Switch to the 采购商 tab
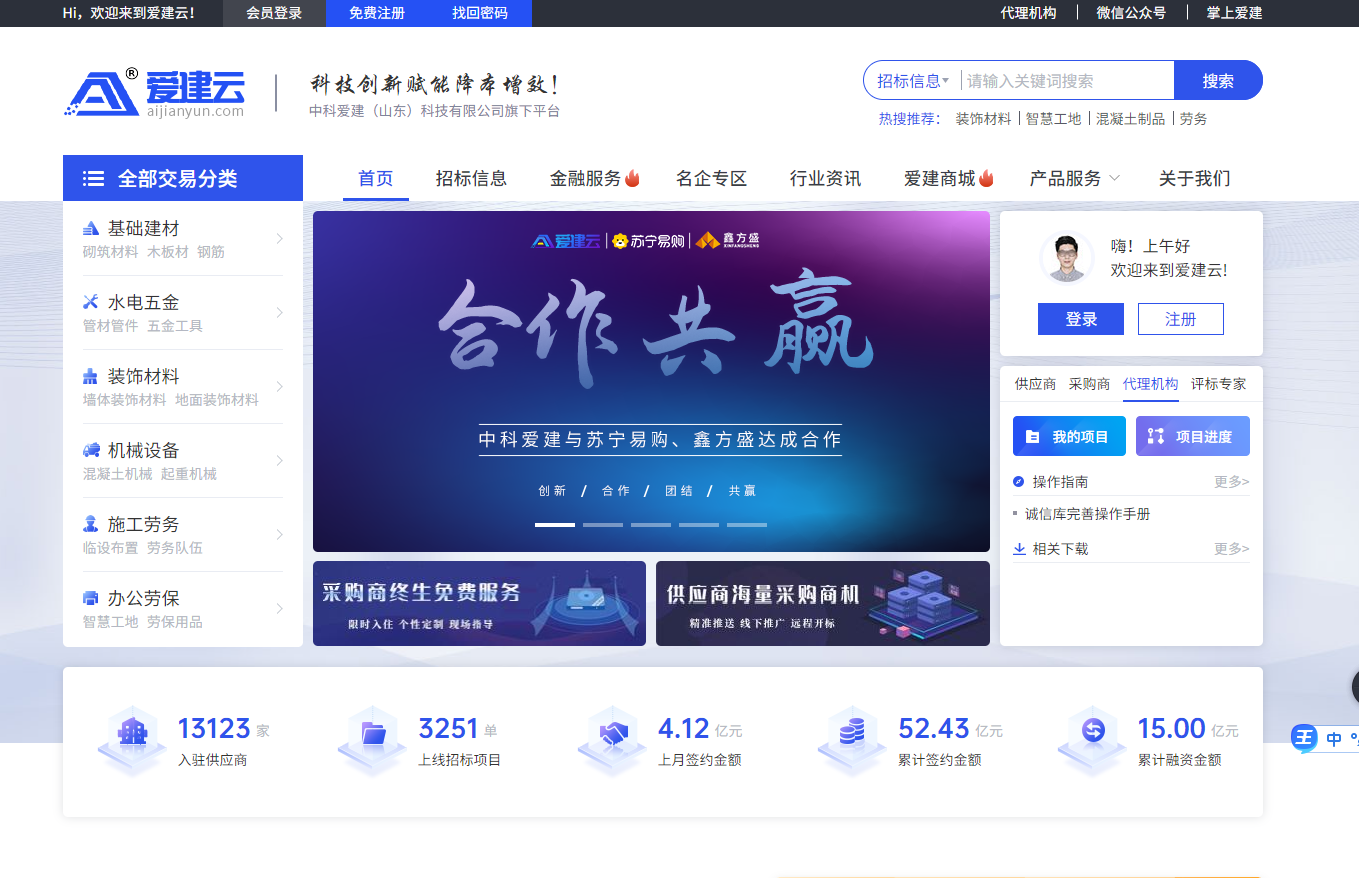Screen dimensions: 1359x878 pyautogui.click(x=1089, y=384)
